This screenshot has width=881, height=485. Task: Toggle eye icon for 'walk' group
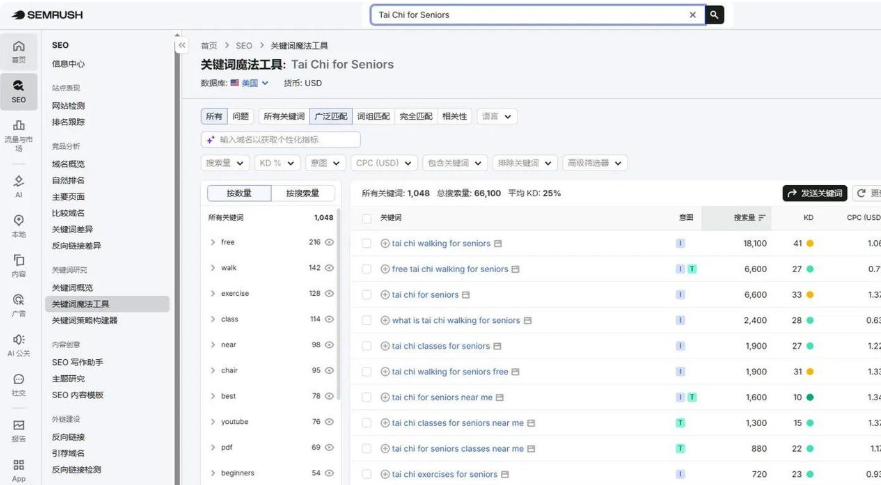coord(329,268)
